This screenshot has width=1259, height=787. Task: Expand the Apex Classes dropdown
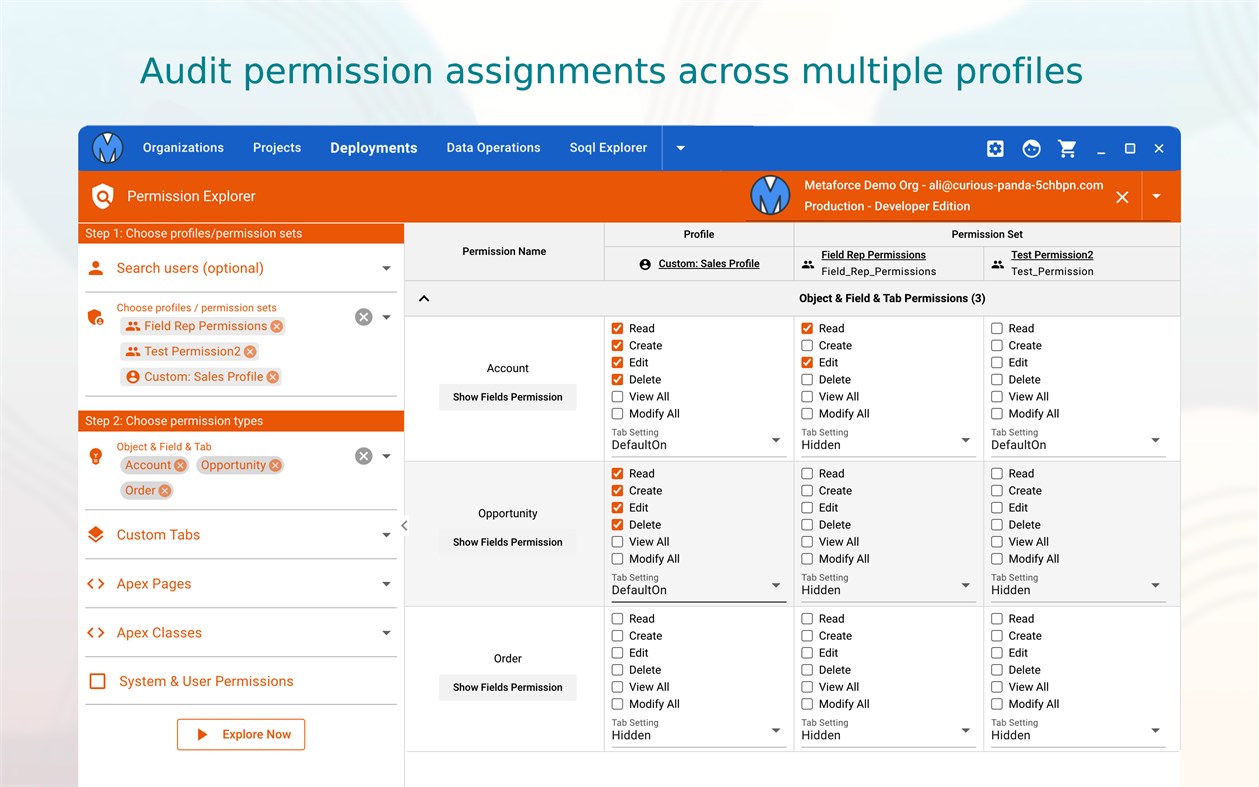pyautogui.click(x=386, y=633)
